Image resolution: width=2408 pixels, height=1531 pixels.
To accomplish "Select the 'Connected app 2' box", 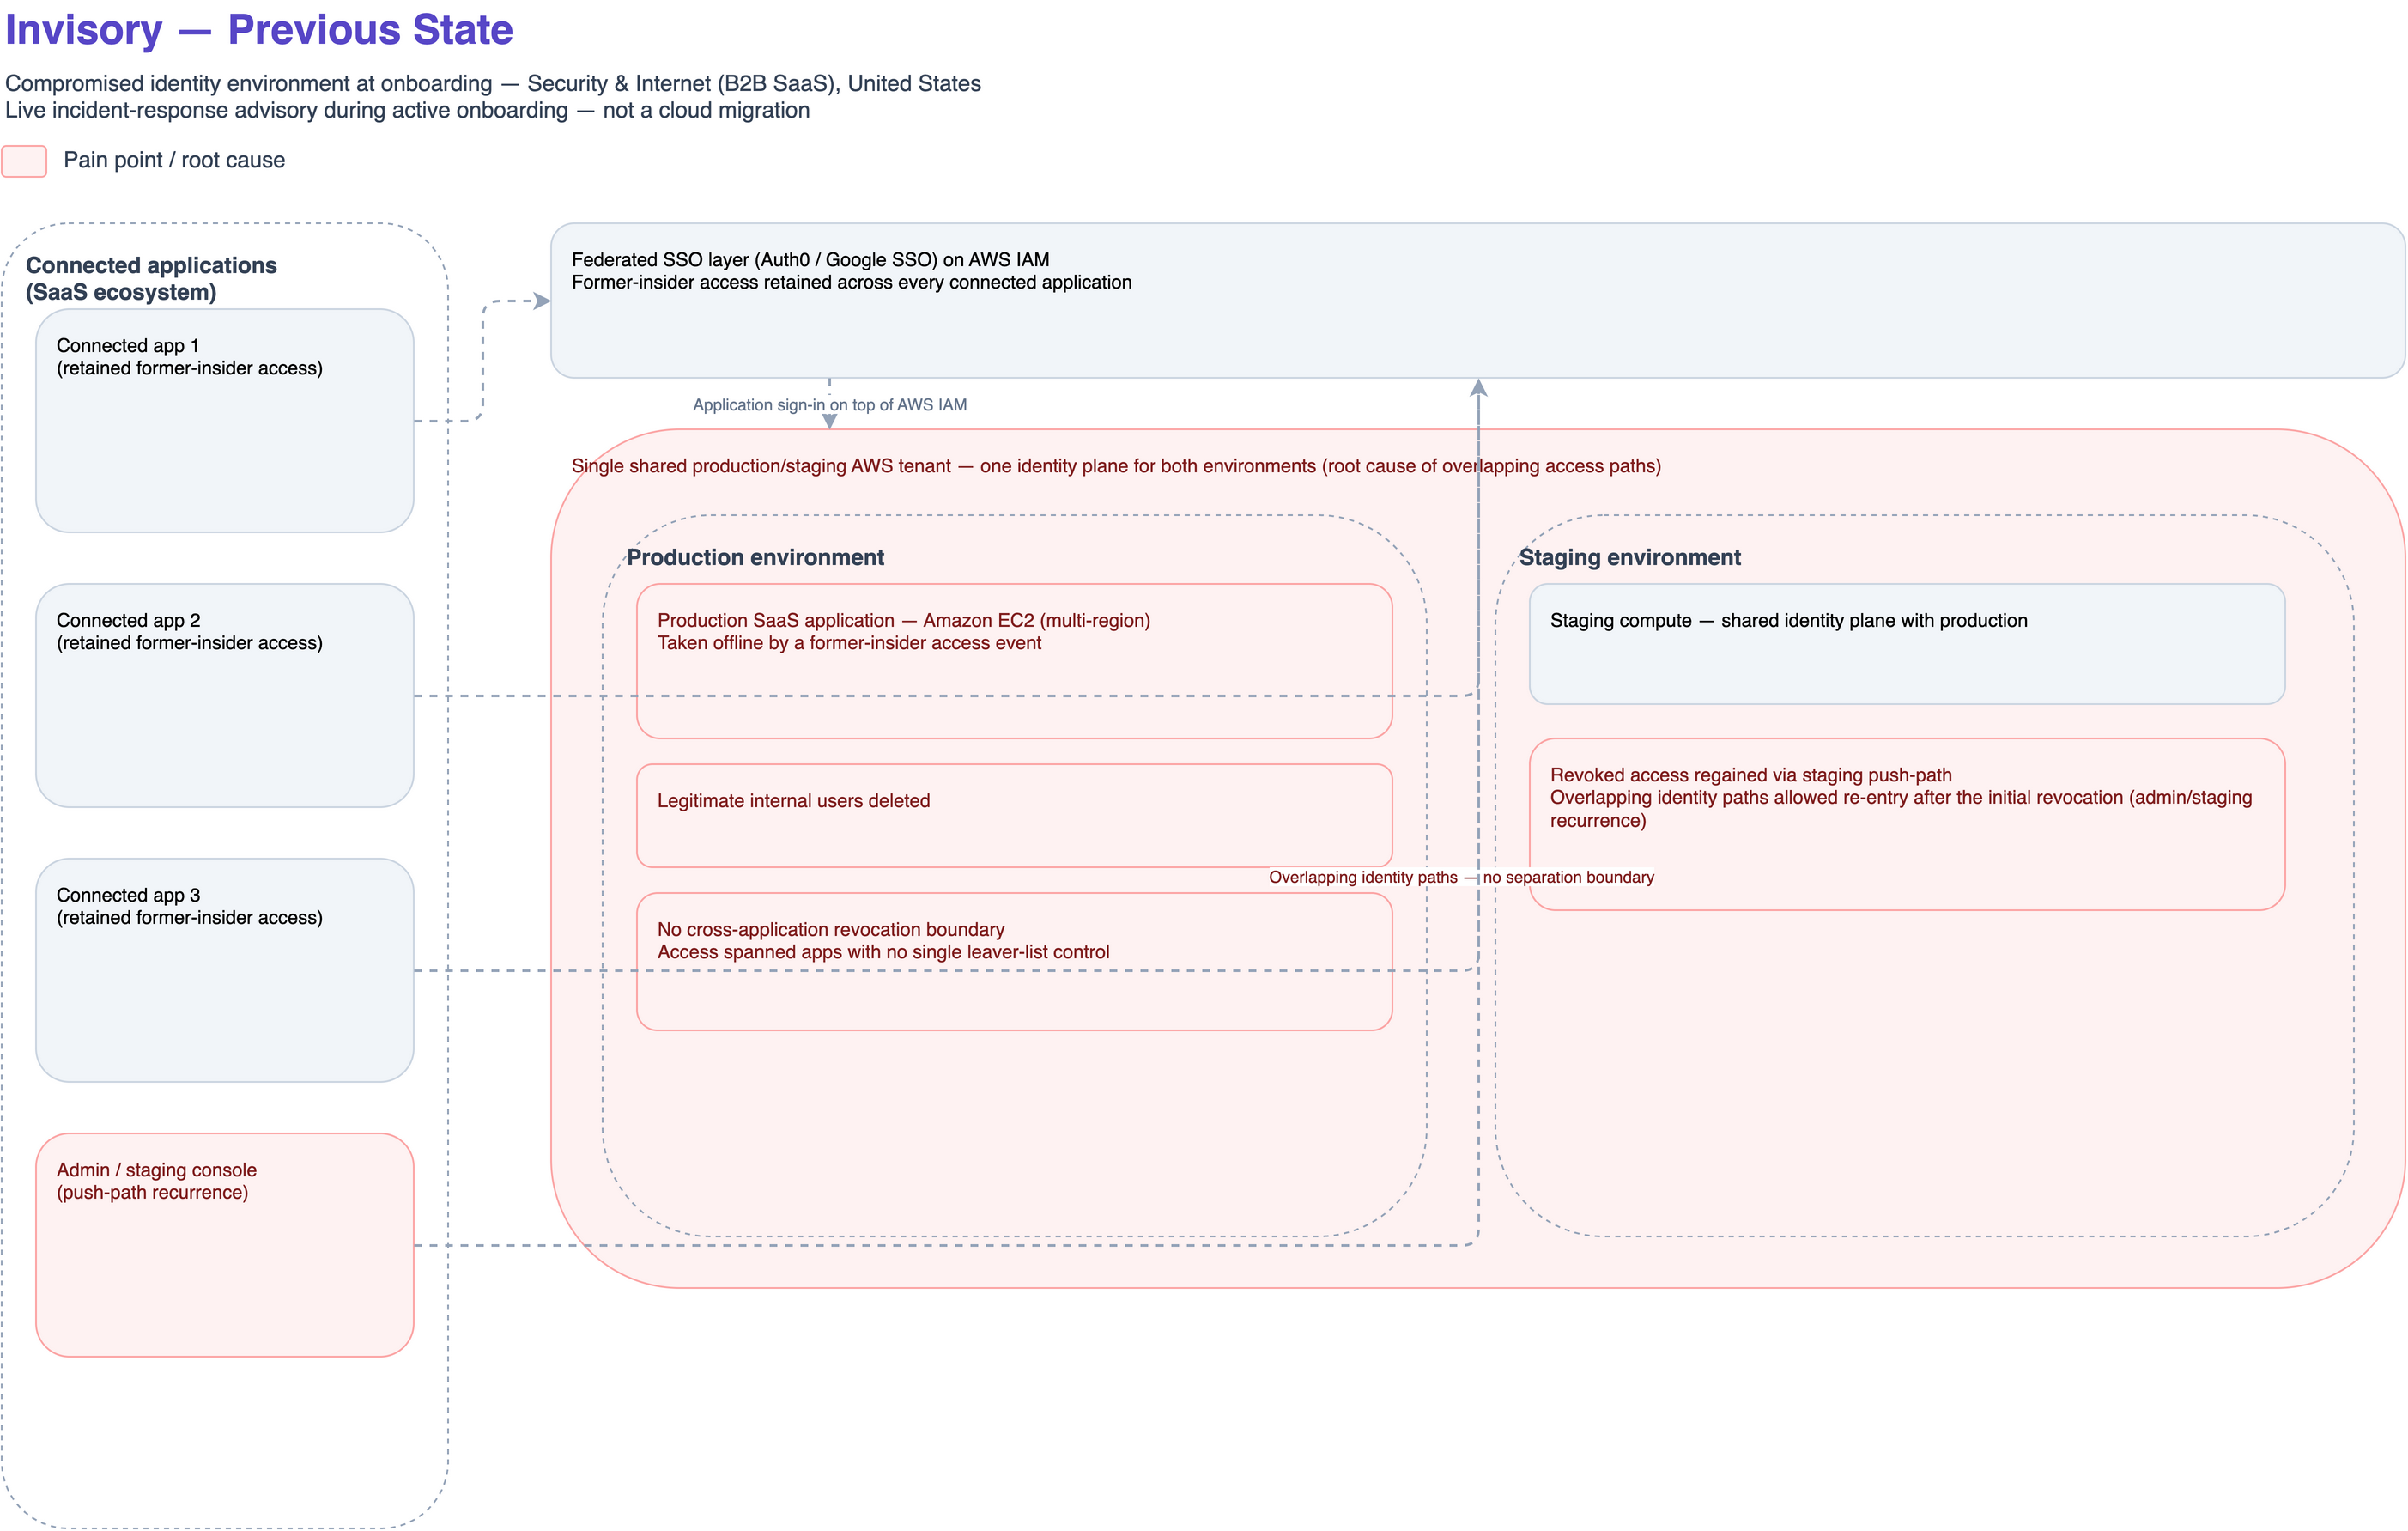I will coord(225,695).
